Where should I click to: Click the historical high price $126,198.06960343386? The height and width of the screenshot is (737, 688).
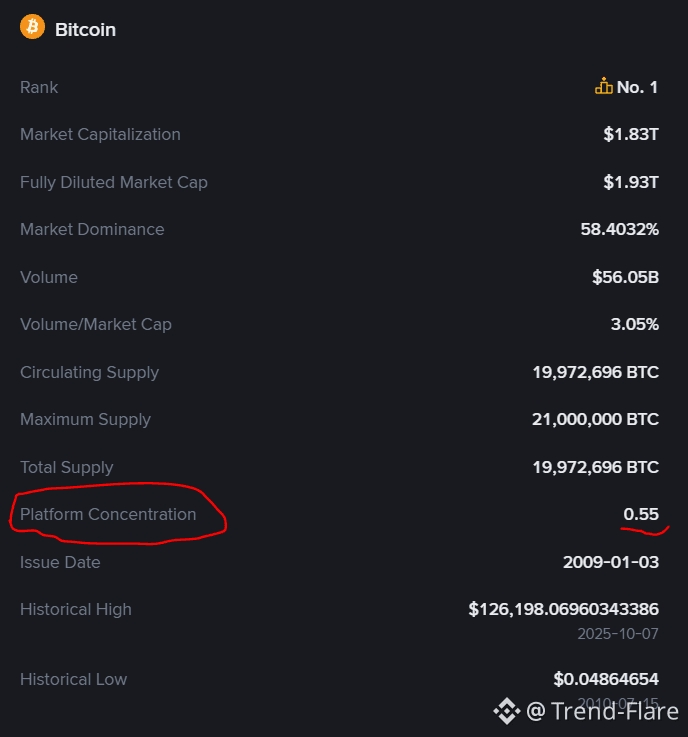(563, 609)
